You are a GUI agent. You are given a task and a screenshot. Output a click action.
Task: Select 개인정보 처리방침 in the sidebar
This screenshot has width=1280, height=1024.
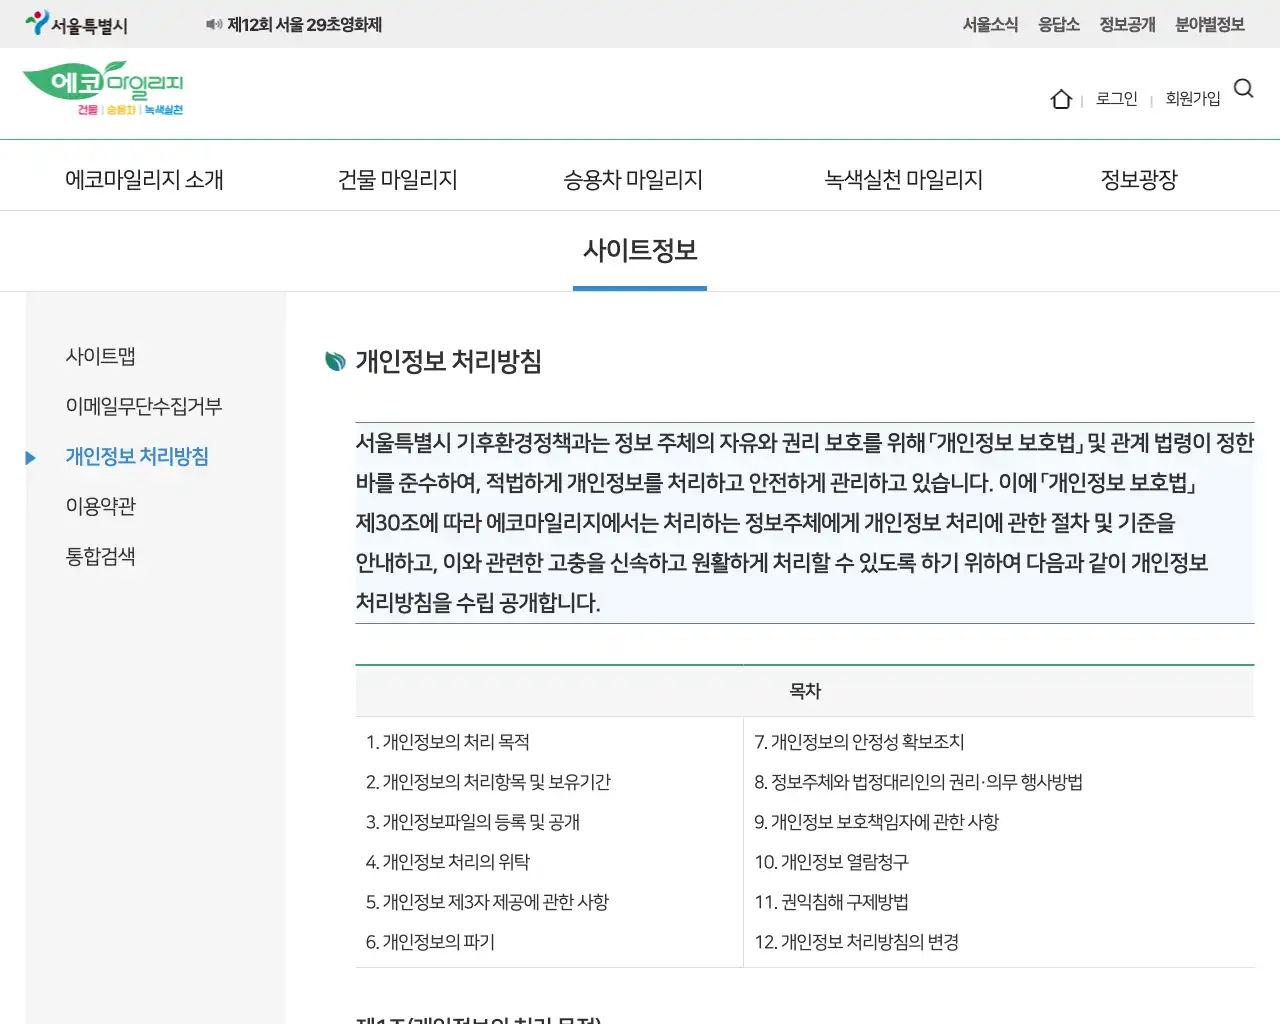coord(137,456)
